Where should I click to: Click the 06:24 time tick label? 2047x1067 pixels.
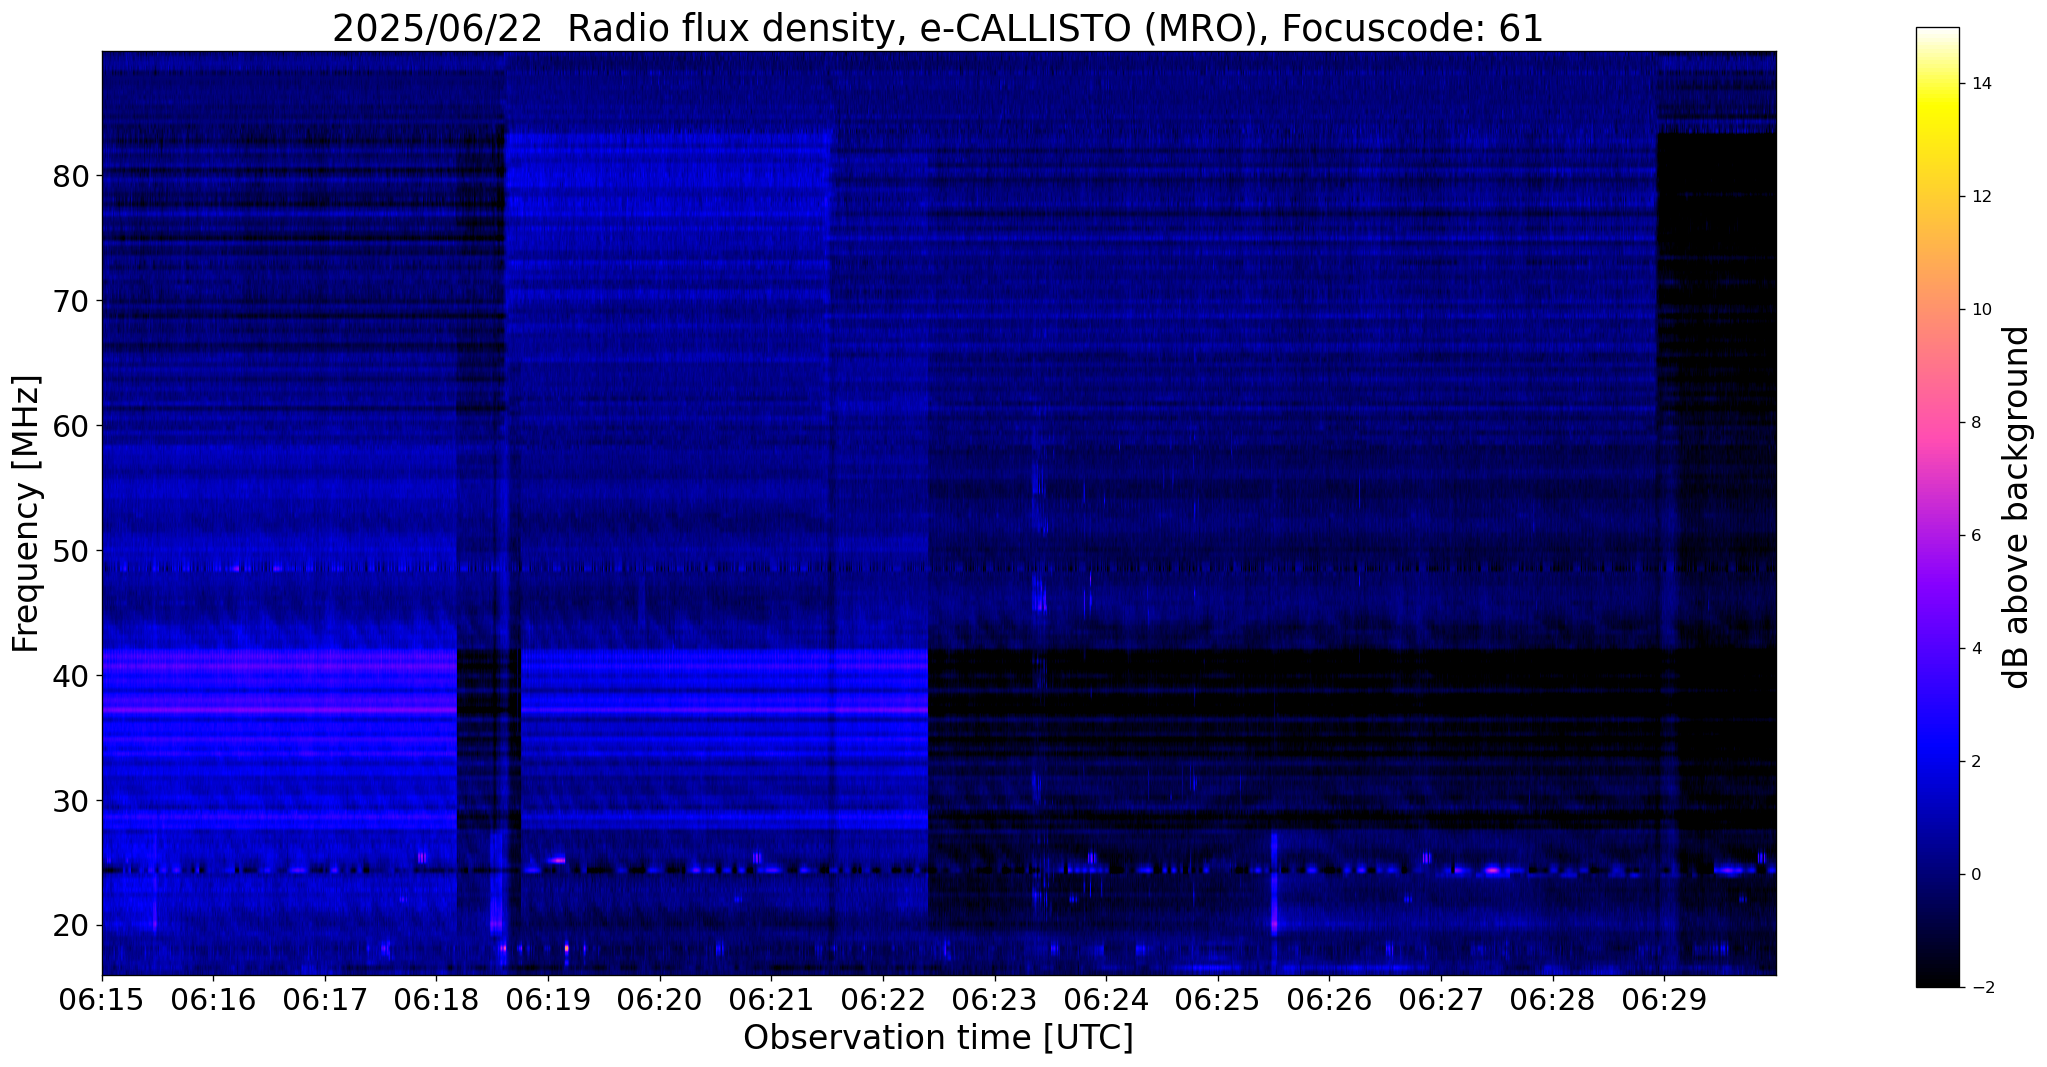click(1106, 999)
